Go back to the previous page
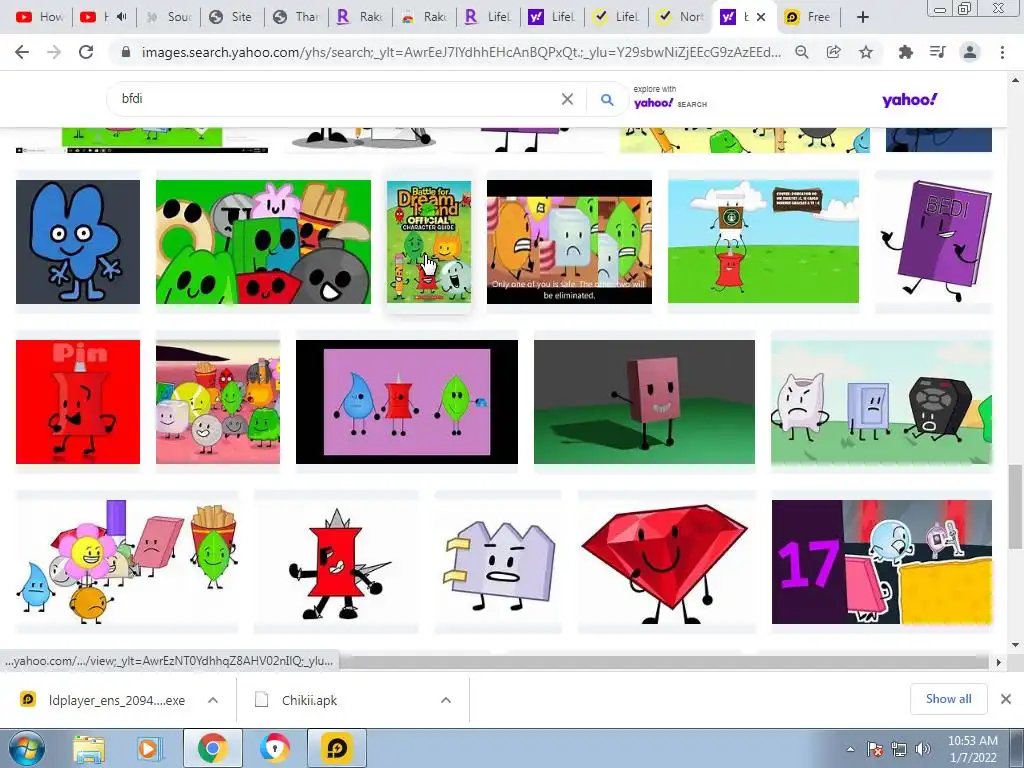Viewport: 1024px width, 768px height. (22, 52)
